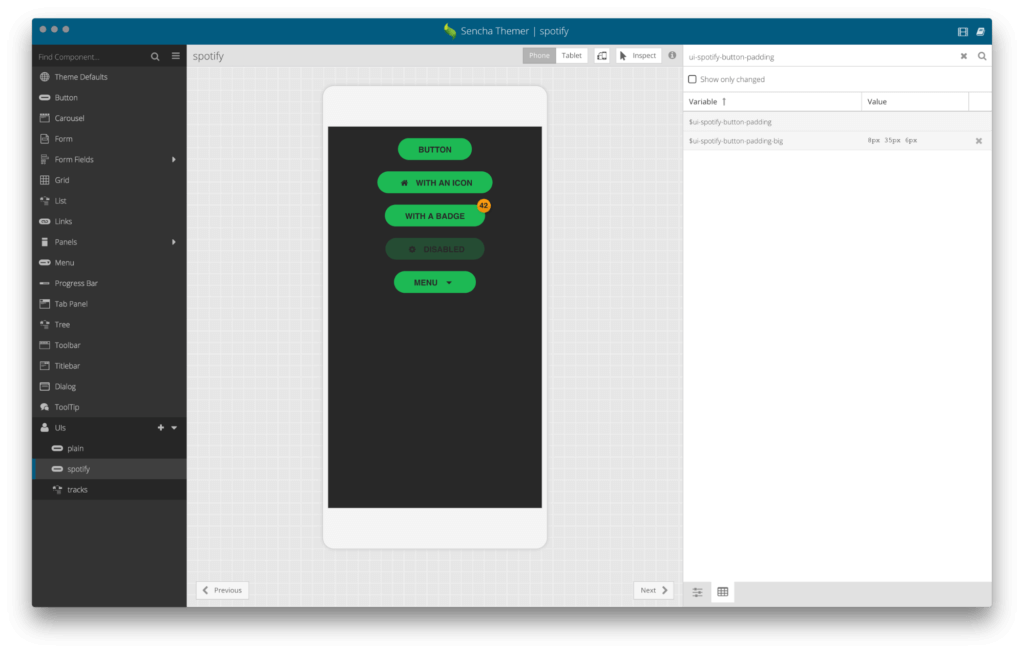Image resolution: width=1024 pixels, height=653 pixels.
Task: Click the info icon next to Inspect
Action: [x=672, y=56]
